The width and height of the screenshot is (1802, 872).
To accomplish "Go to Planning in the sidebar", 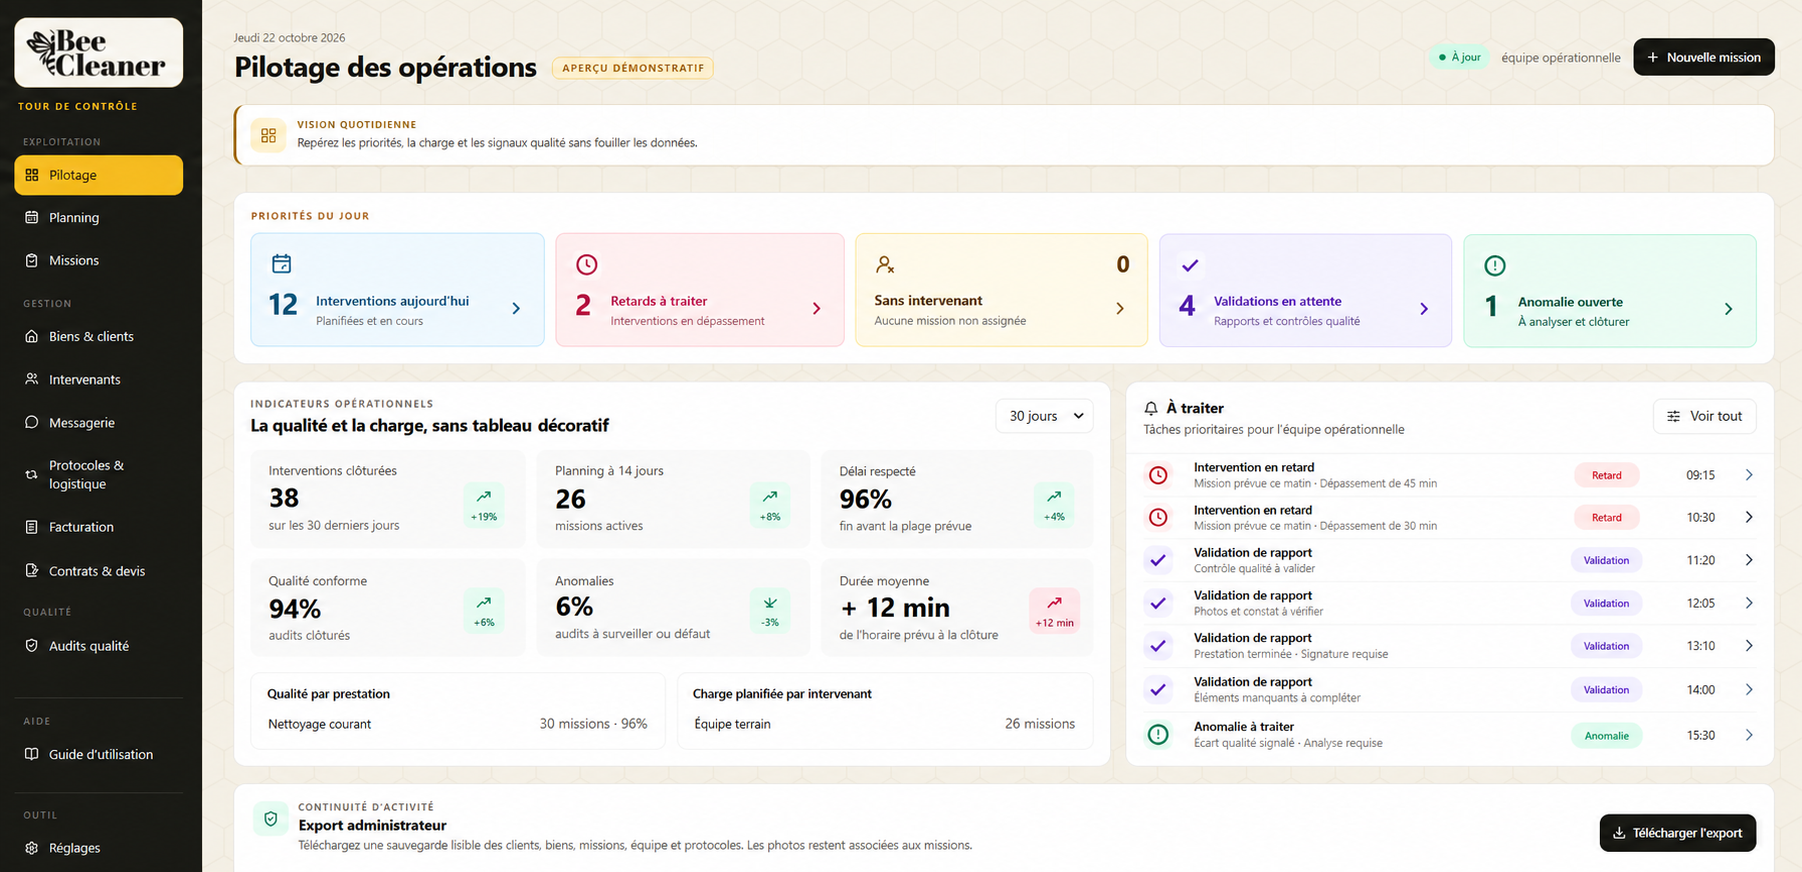I will pos(98,218).
